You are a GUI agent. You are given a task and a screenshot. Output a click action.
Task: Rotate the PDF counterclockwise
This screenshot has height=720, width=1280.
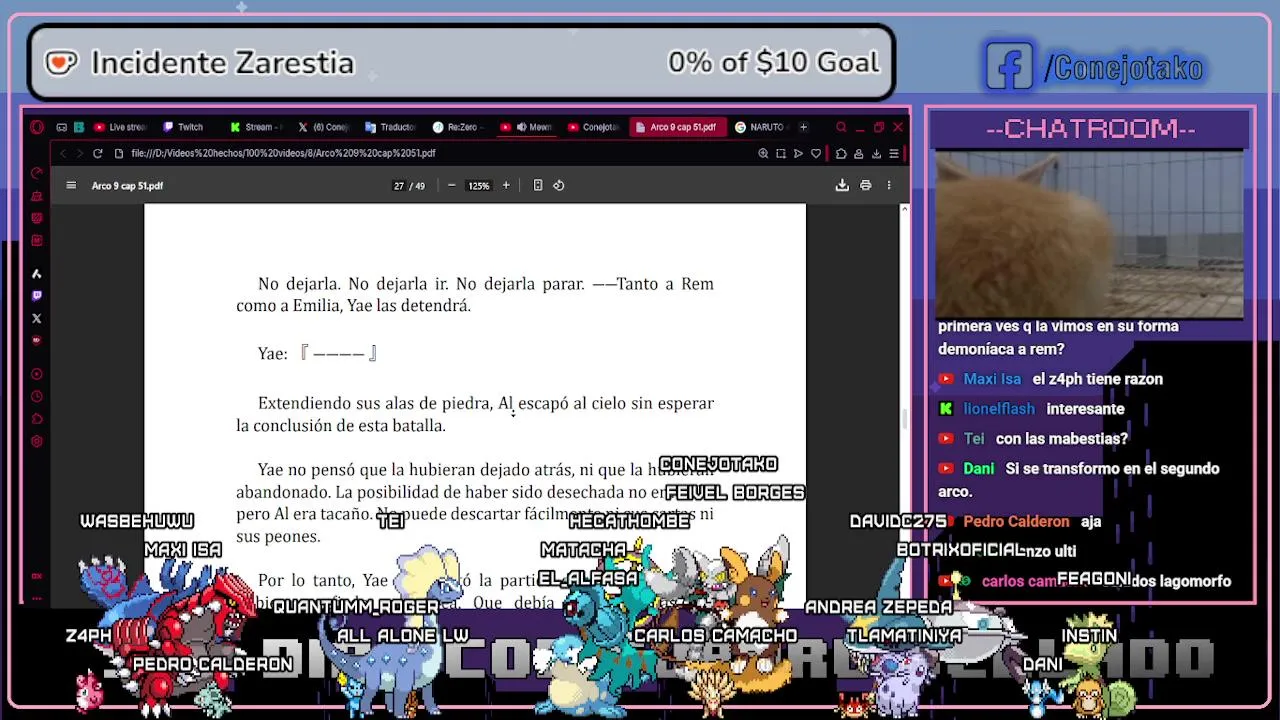(559, 185)
